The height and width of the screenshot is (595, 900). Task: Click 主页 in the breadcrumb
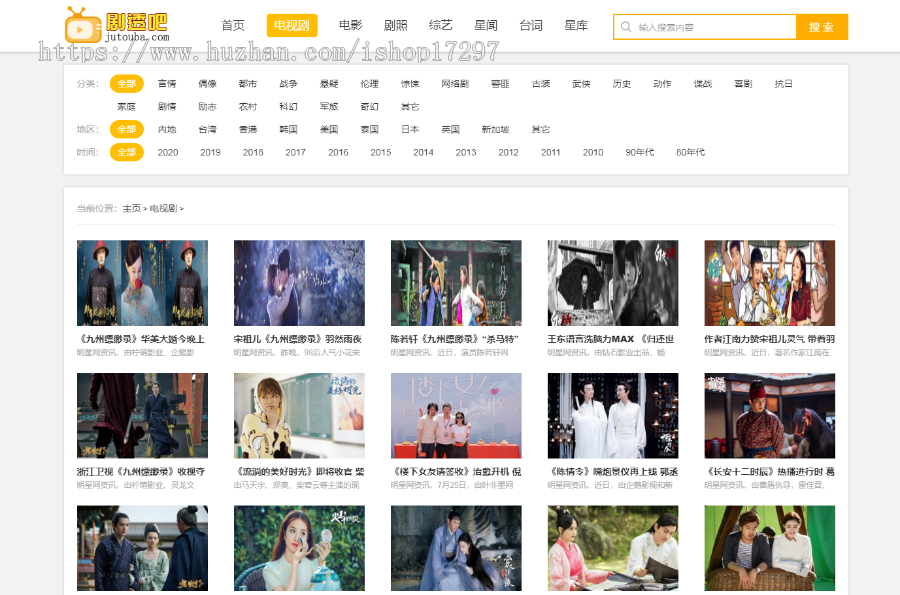pos(132,208)
